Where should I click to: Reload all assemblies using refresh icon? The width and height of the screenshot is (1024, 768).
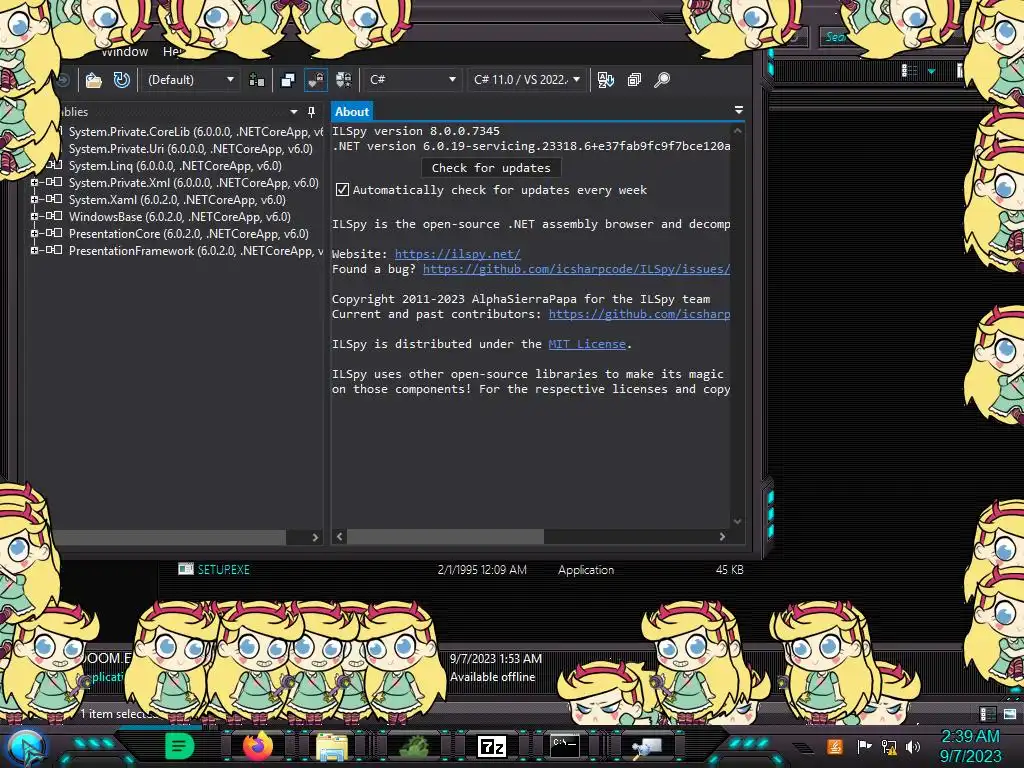pos(121,80)
